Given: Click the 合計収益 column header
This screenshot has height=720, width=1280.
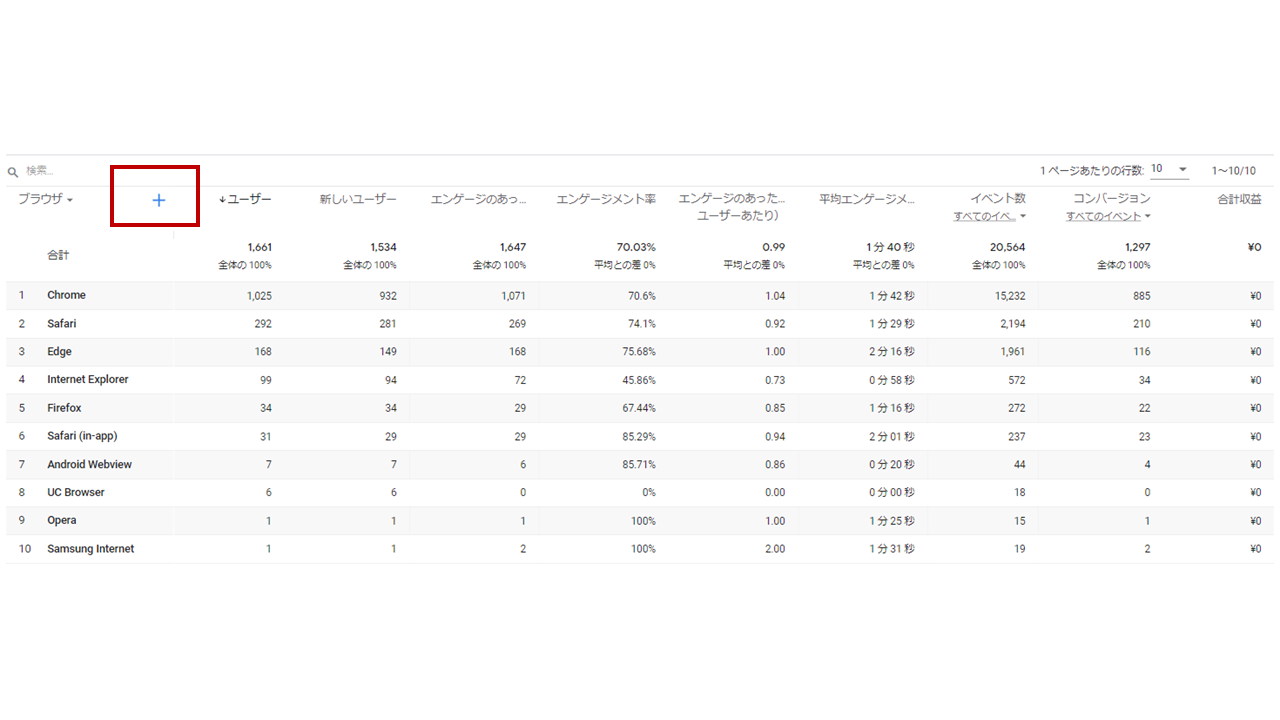Looking at the screenshot, I should (x=1239, y=200).
